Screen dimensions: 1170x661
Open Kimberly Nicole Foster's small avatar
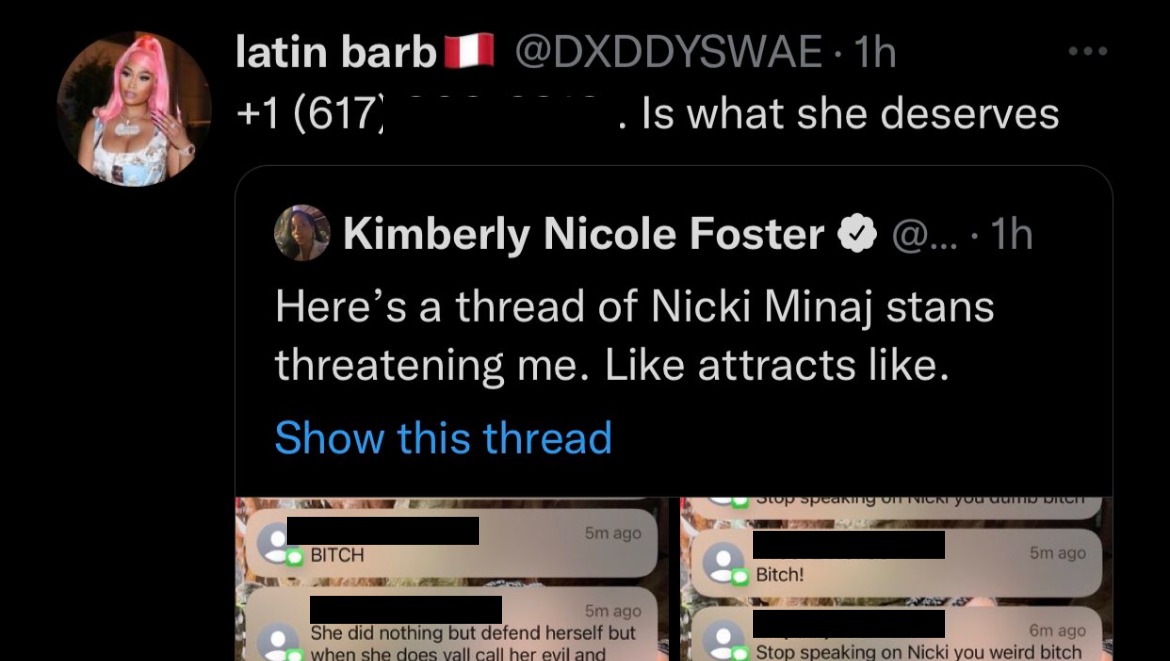302,233
